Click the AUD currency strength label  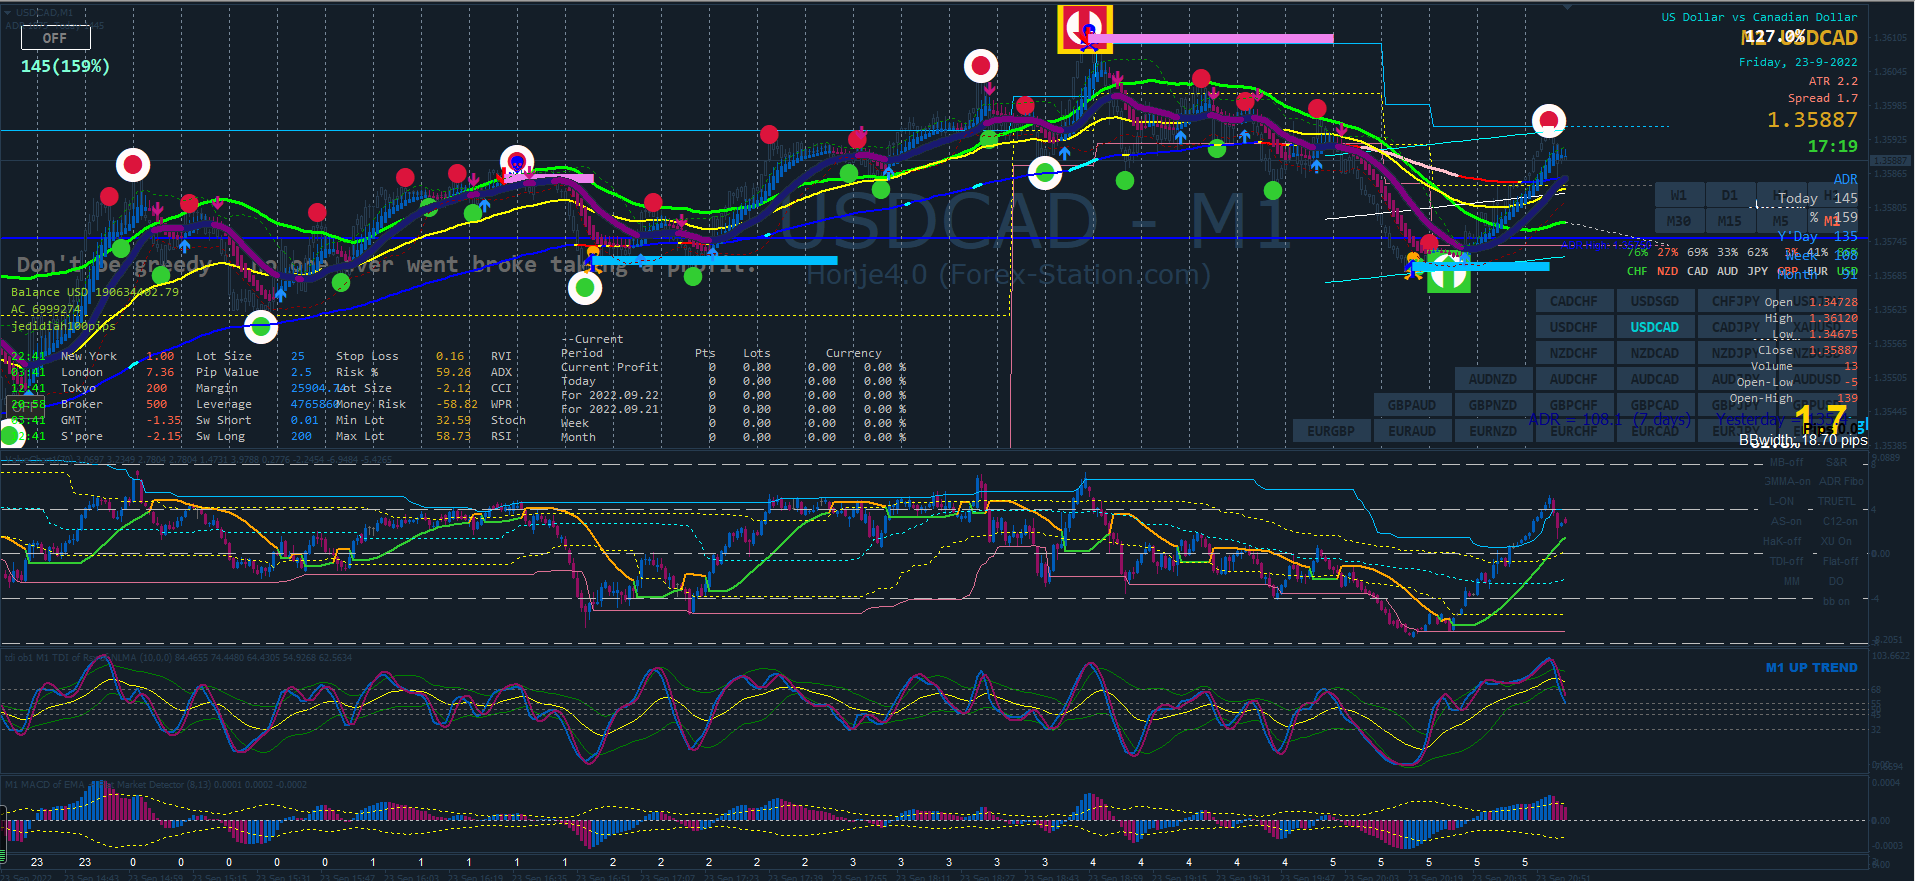(x=1728, y=271)
